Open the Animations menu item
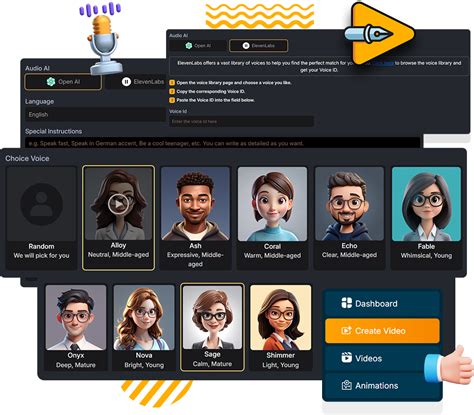This screenshot has height=415, width=474. [382, 385]
